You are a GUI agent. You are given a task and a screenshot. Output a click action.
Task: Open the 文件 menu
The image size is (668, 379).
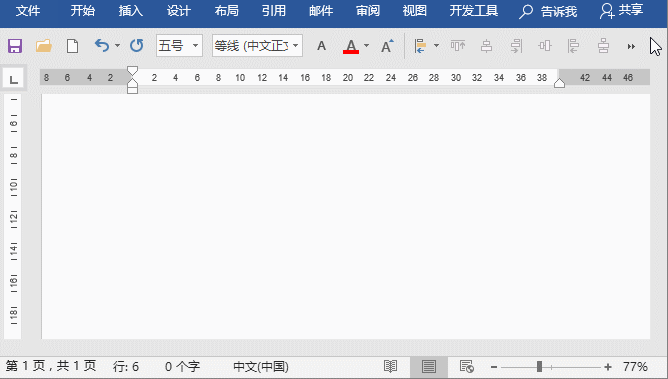click(x=28, y=11)
